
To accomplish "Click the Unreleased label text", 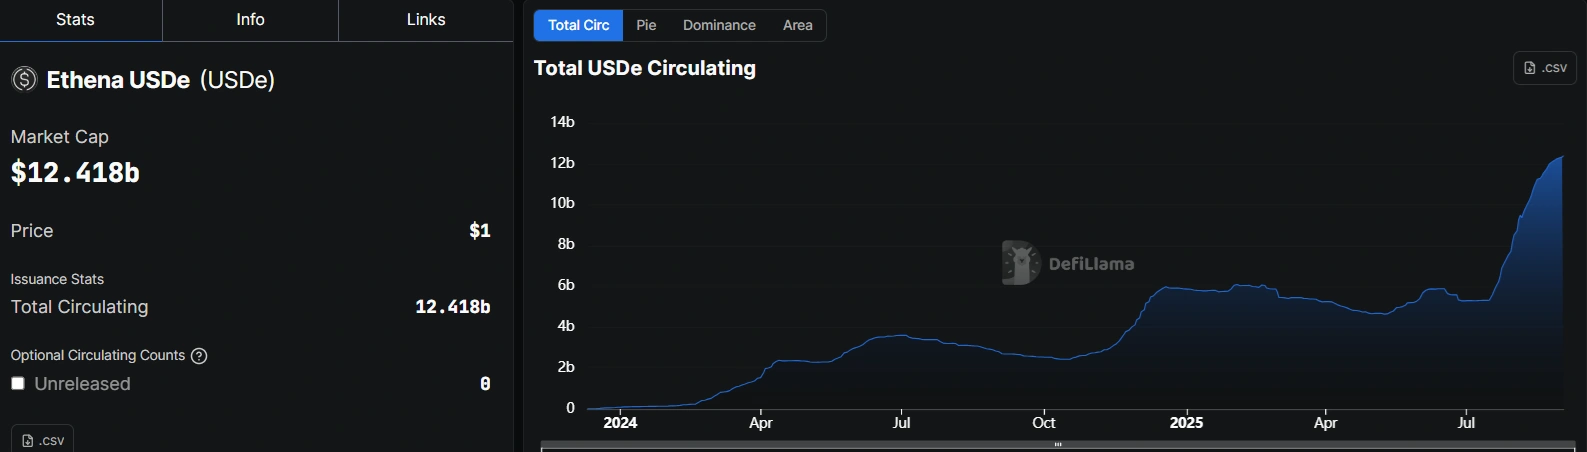I will pos(82,384).
